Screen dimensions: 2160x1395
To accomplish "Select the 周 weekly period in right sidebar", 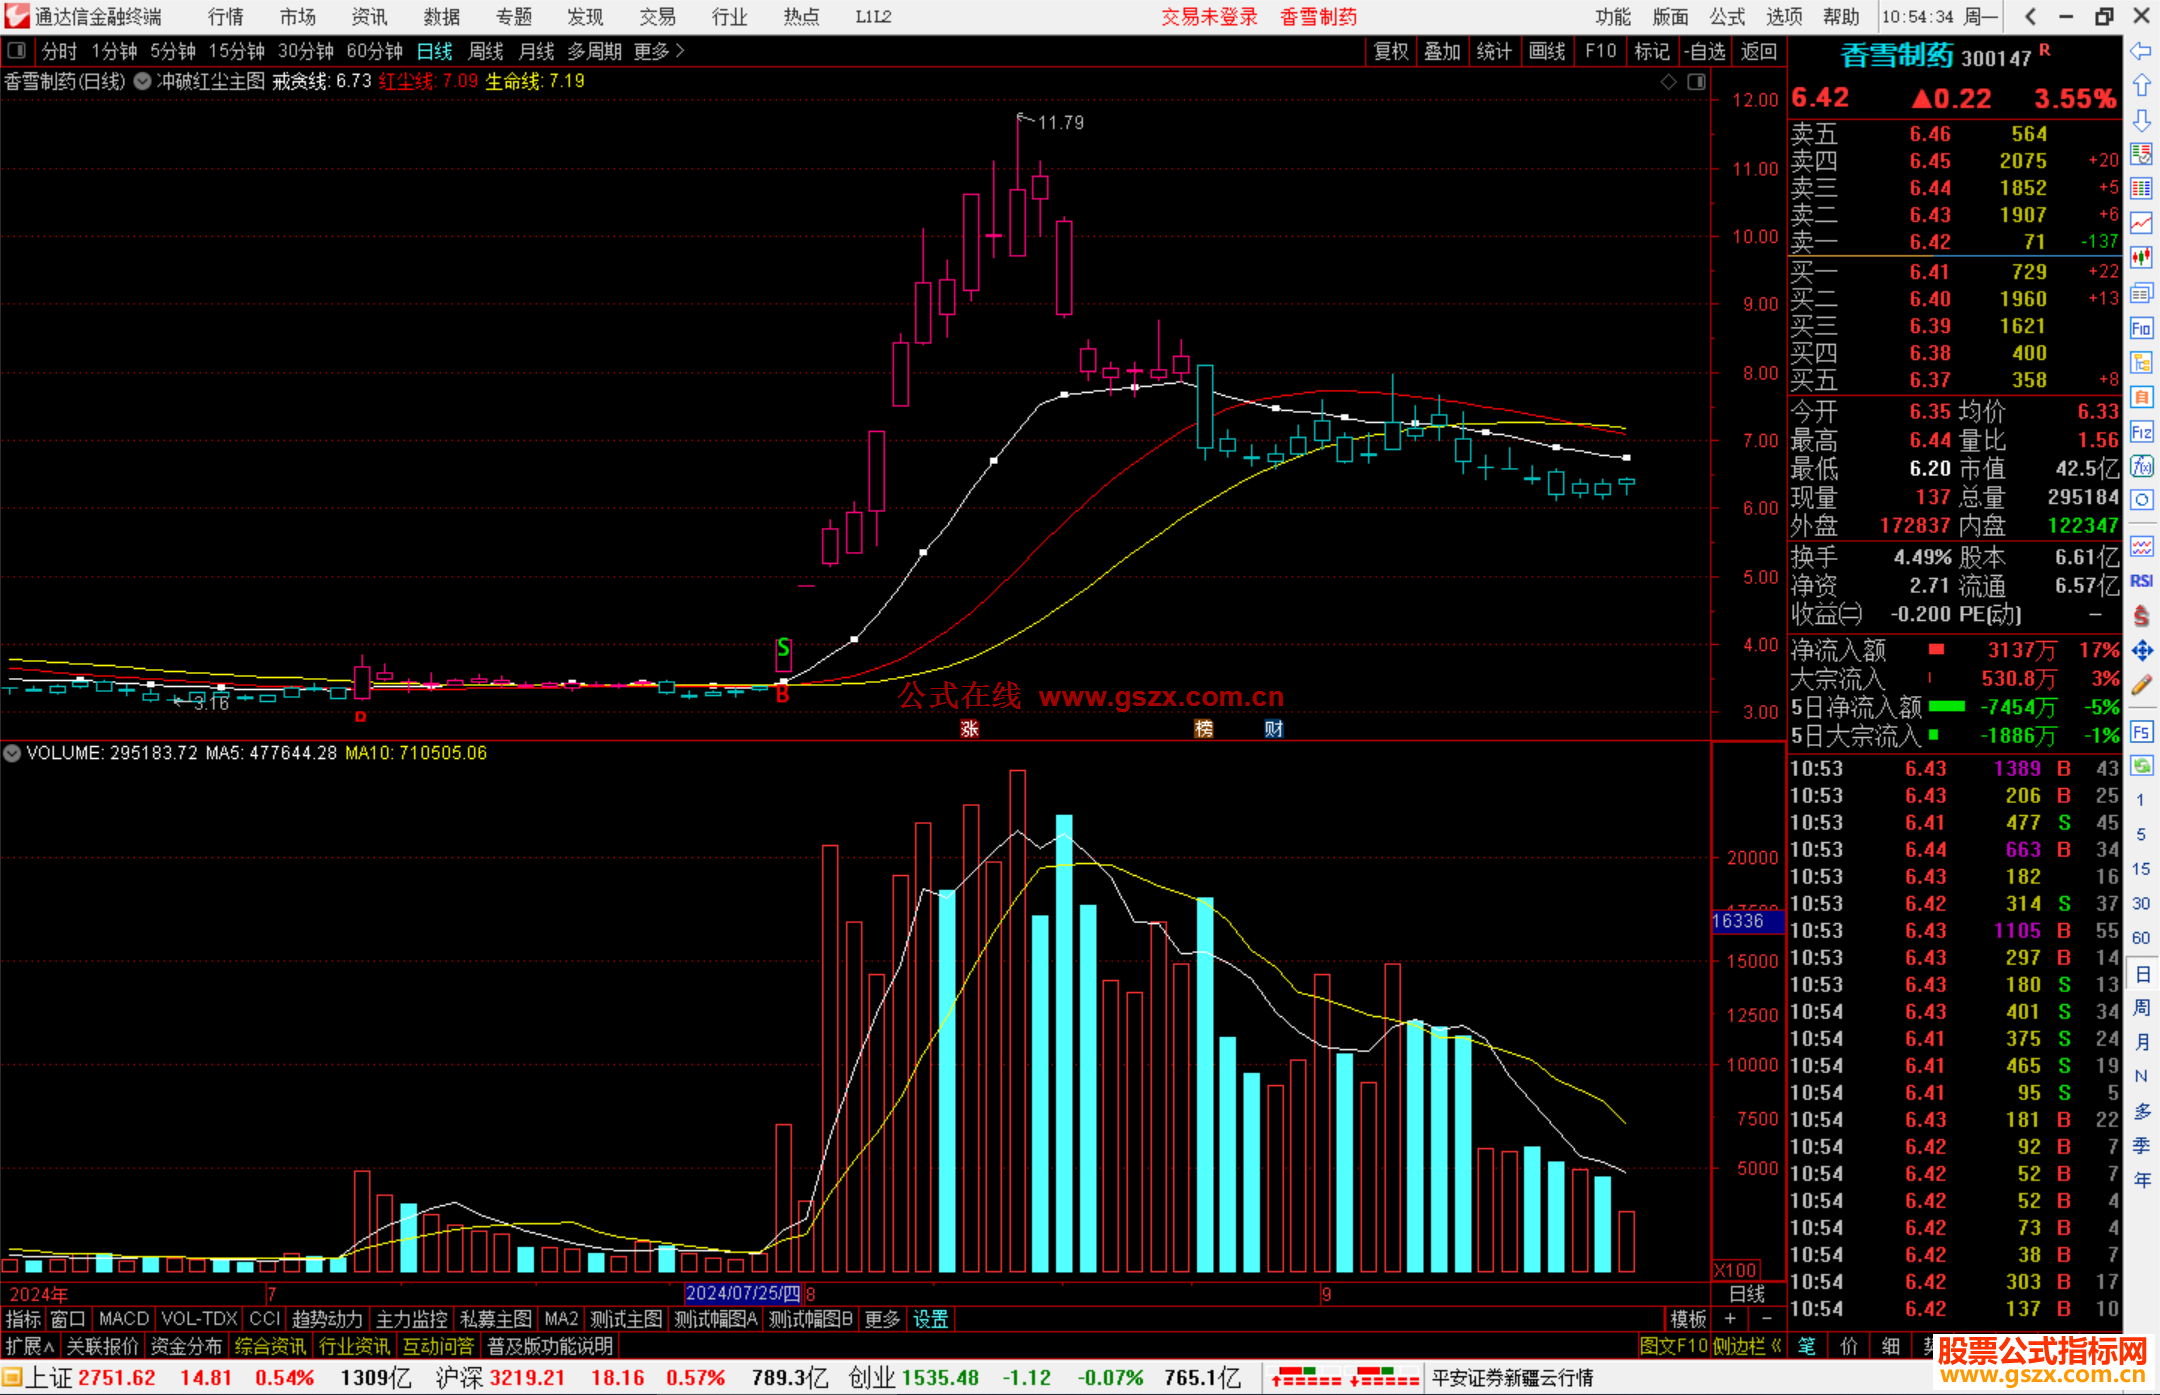I will [x=2141, y=1007].
